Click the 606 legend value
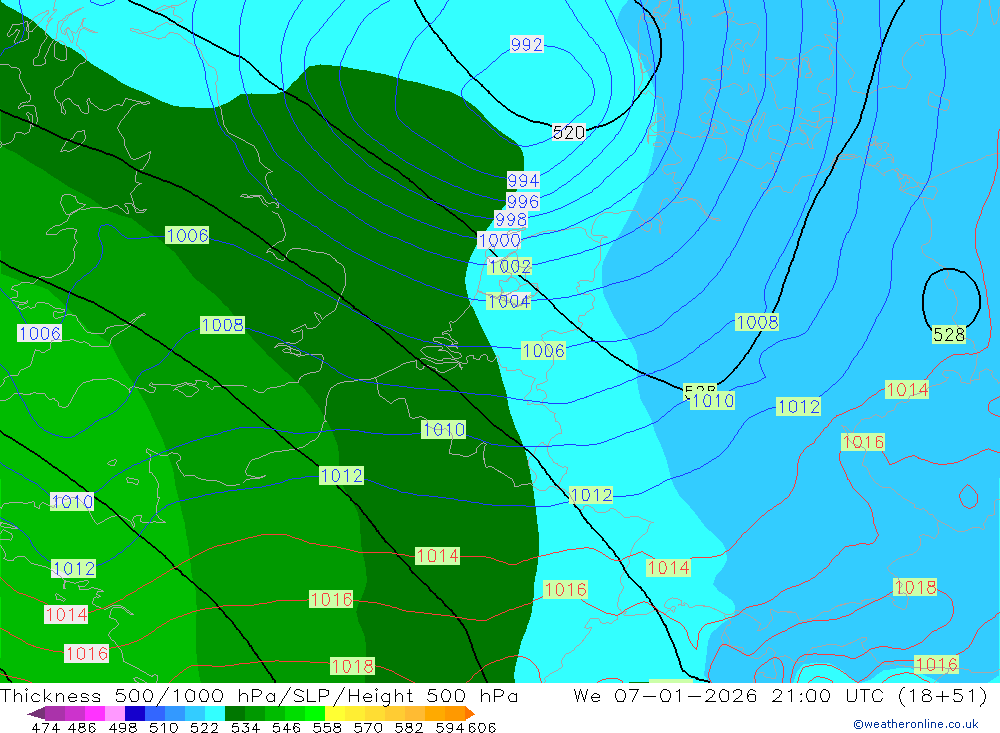 [482, 727]
